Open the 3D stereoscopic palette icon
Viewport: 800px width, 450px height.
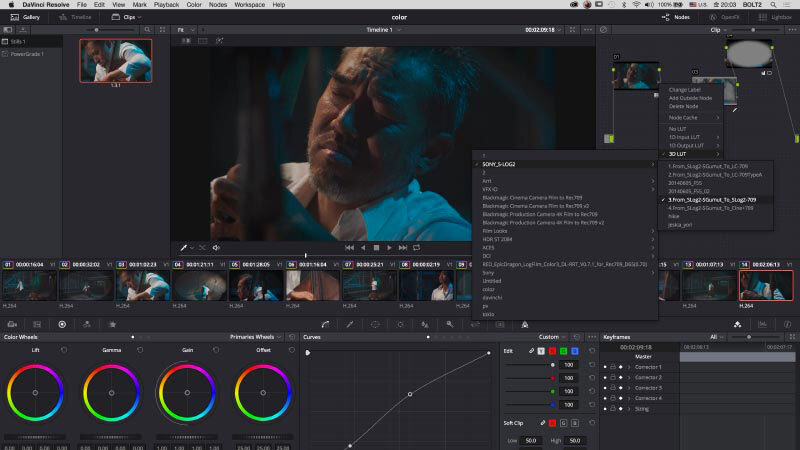[x=500, y=324]
